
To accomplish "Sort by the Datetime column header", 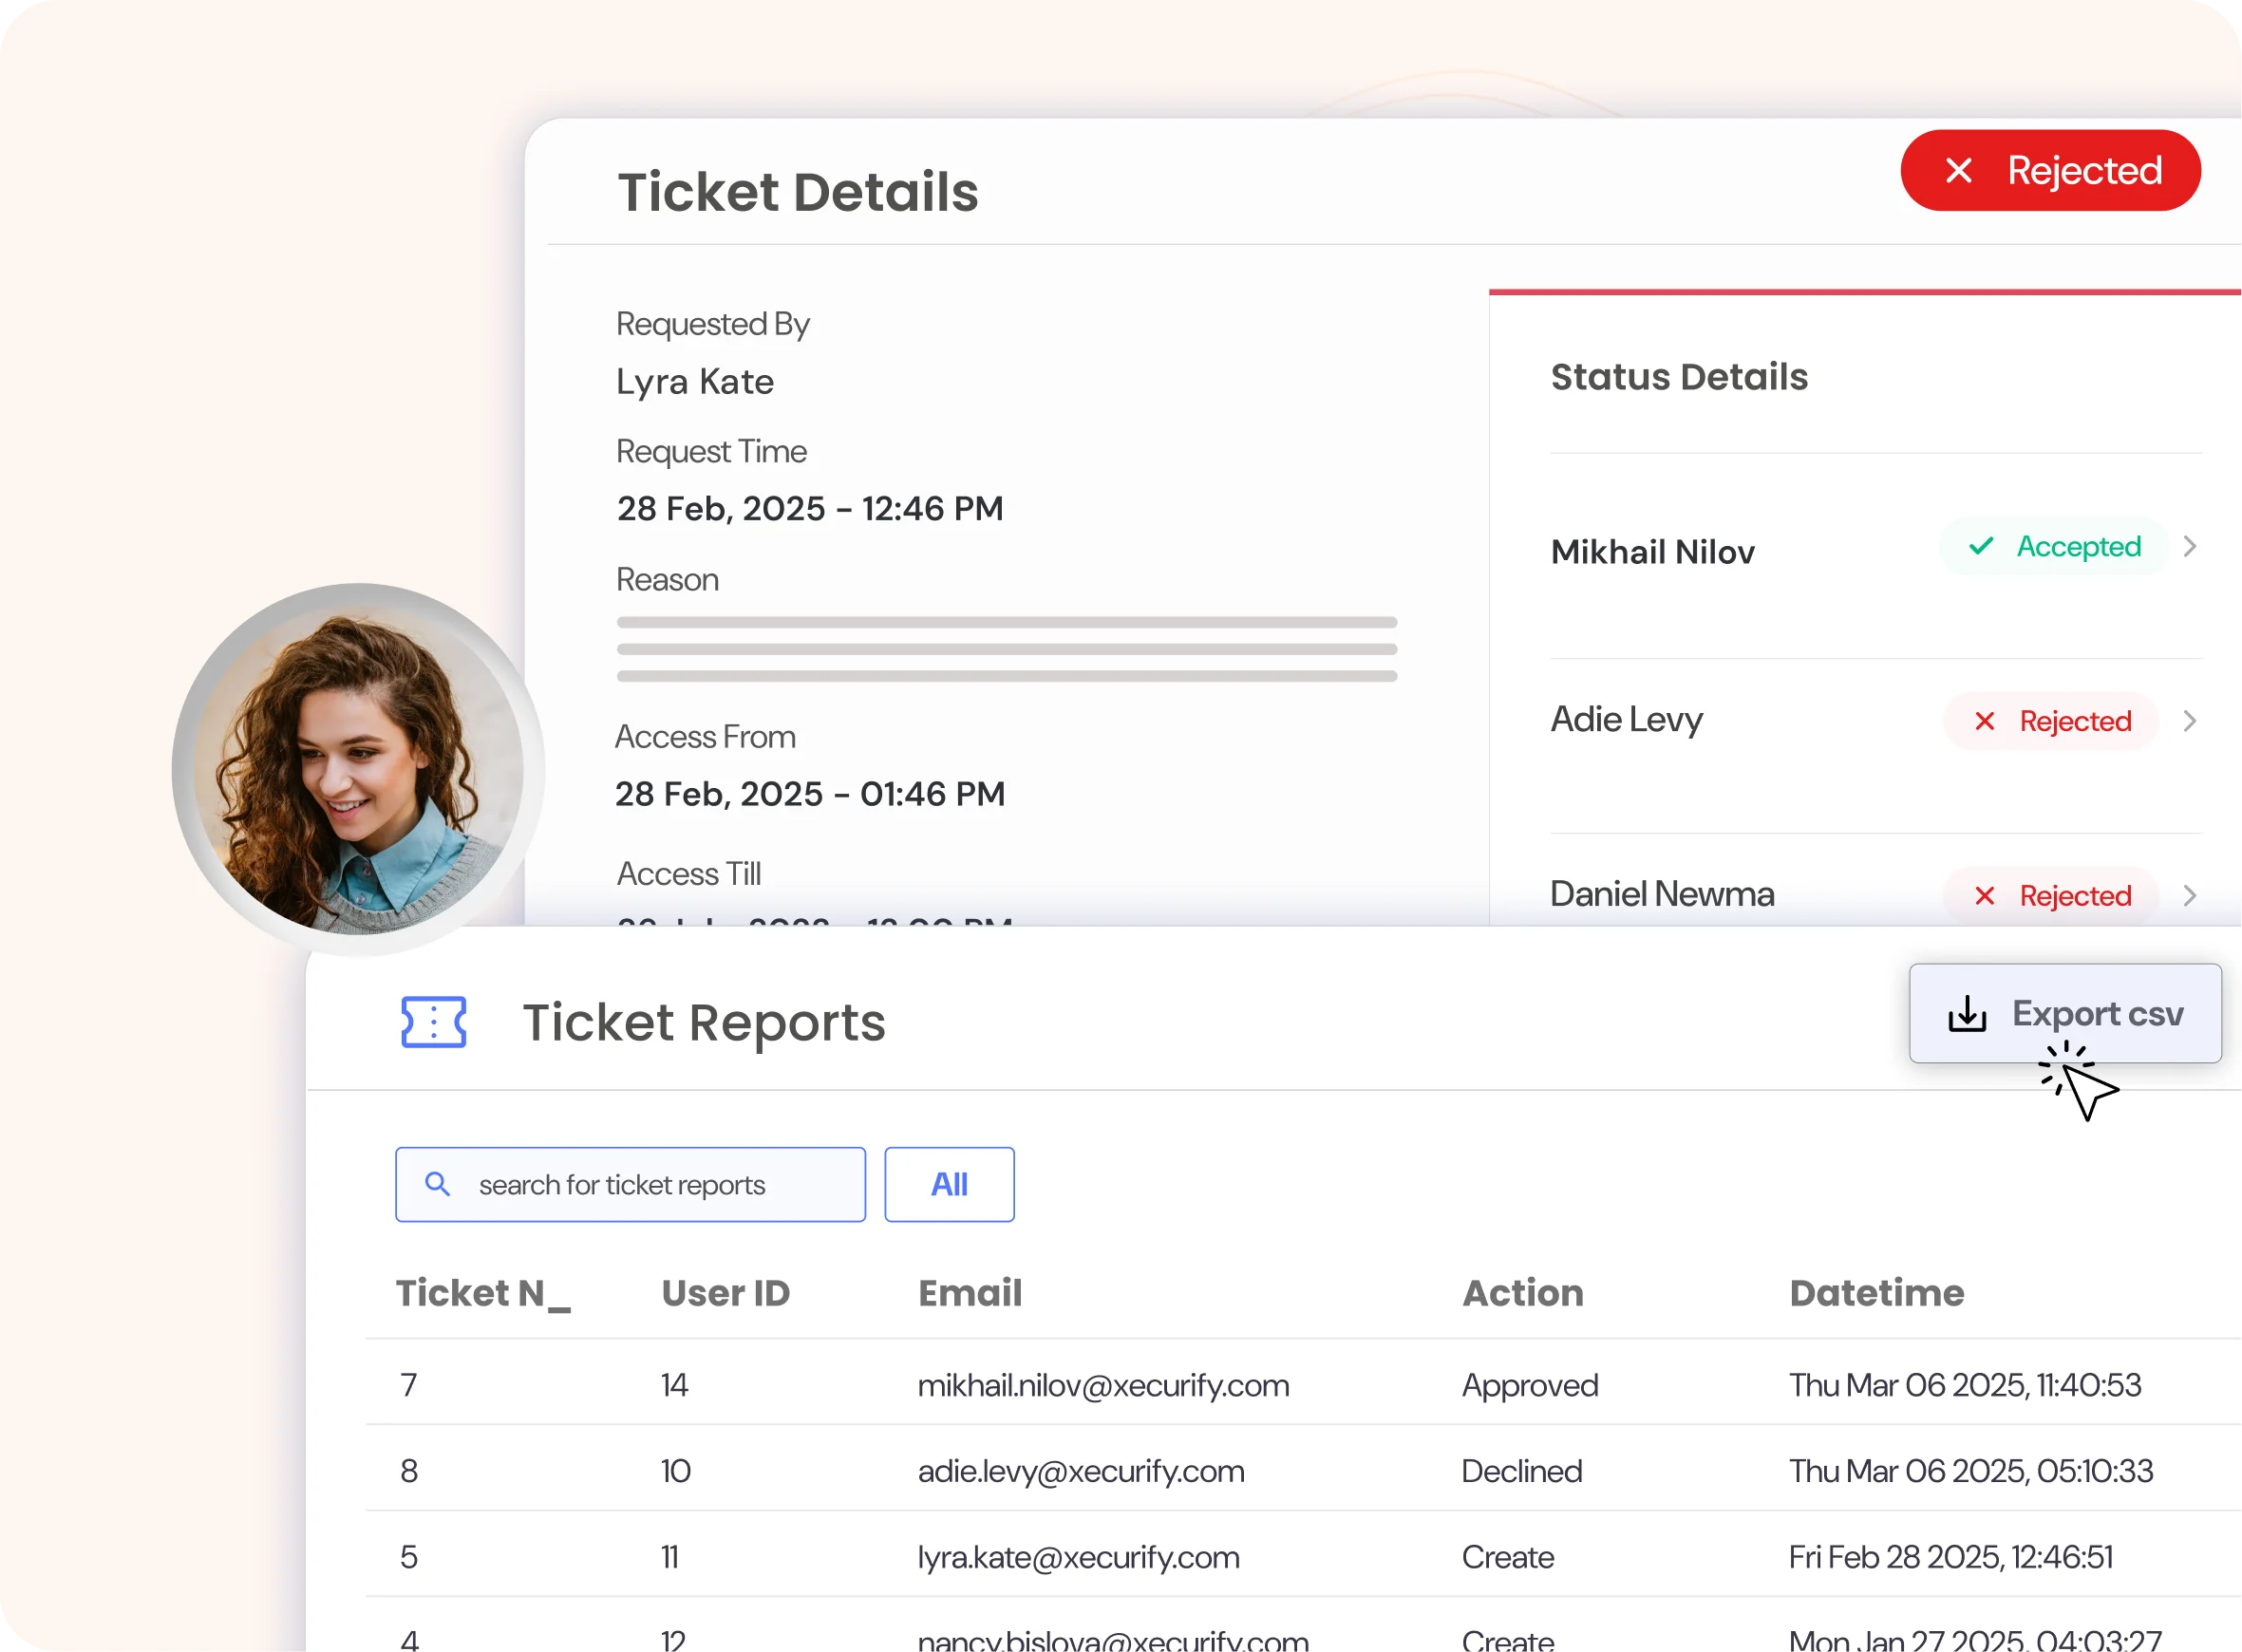I will point(1876,1292).
